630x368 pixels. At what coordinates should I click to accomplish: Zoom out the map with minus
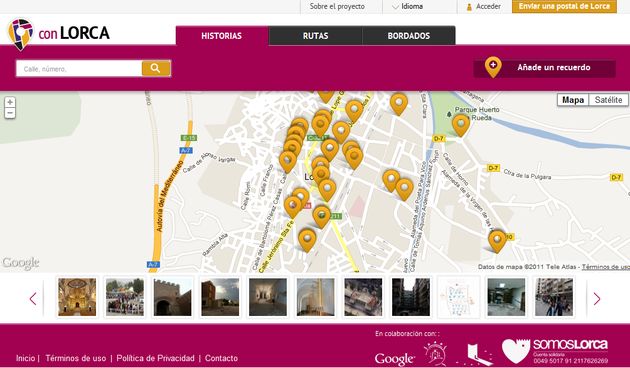(10, 113)
